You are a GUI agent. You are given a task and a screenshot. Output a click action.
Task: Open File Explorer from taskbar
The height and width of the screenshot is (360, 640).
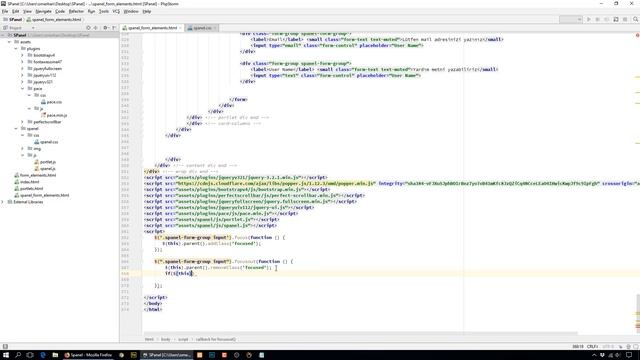(55, 355)
